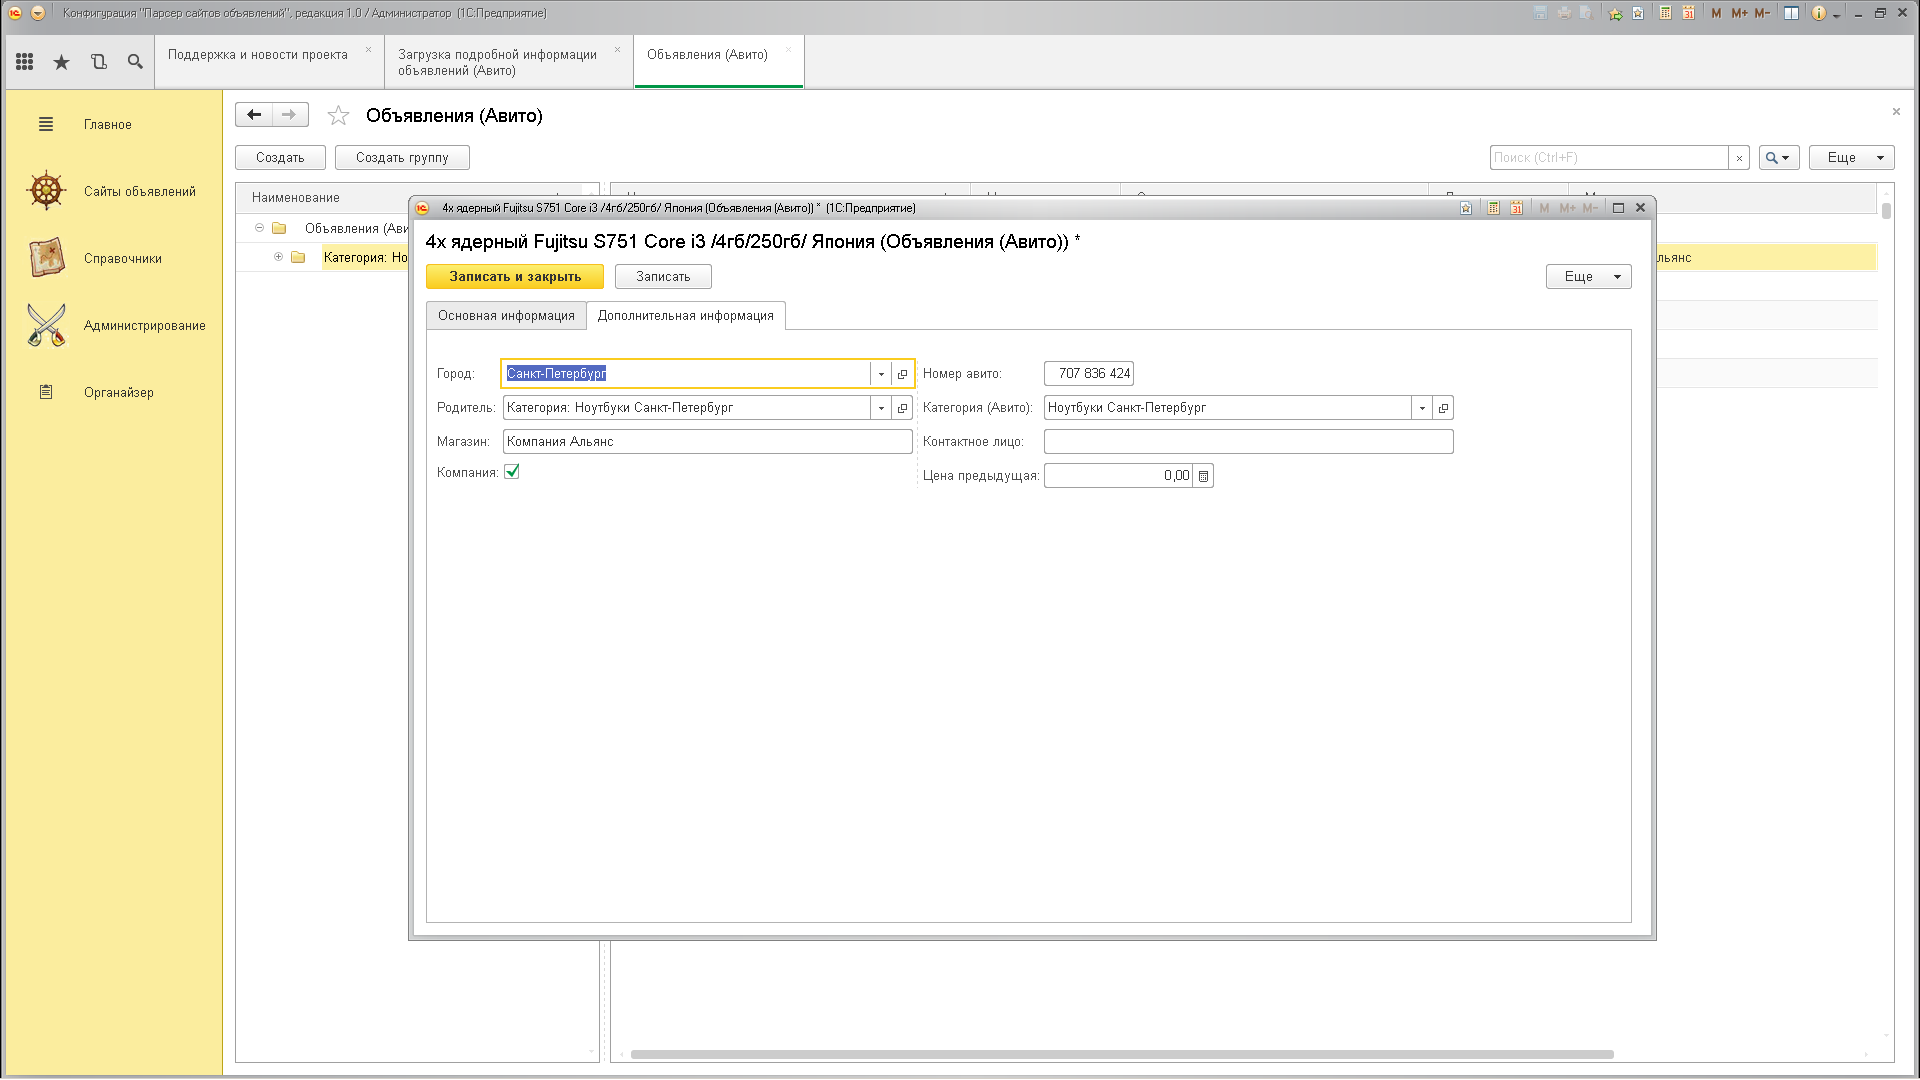Open the About info icon in title bar
The width and height of the screenshot is (1920, 1080).
click(1818, 13)
